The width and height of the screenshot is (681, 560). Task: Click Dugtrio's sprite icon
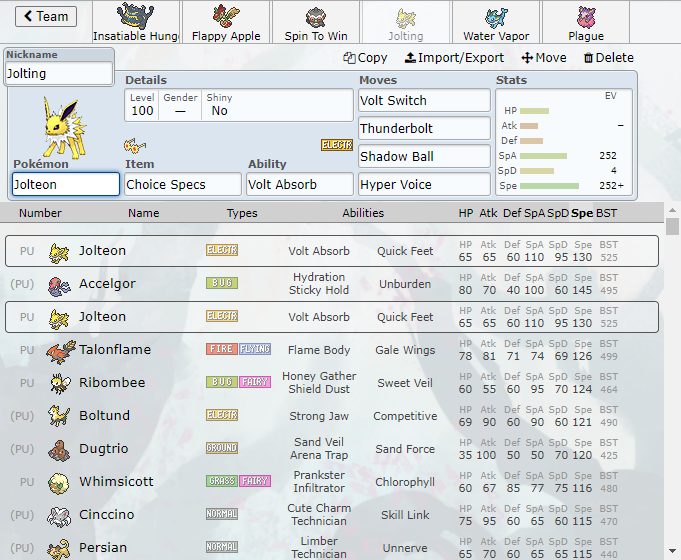(59, 451)
